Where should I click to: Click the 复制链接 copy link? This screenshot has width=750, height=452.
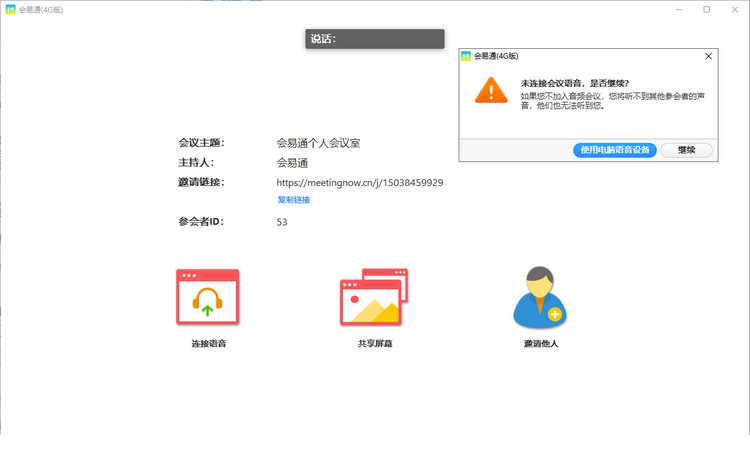(x=294, y=199)
